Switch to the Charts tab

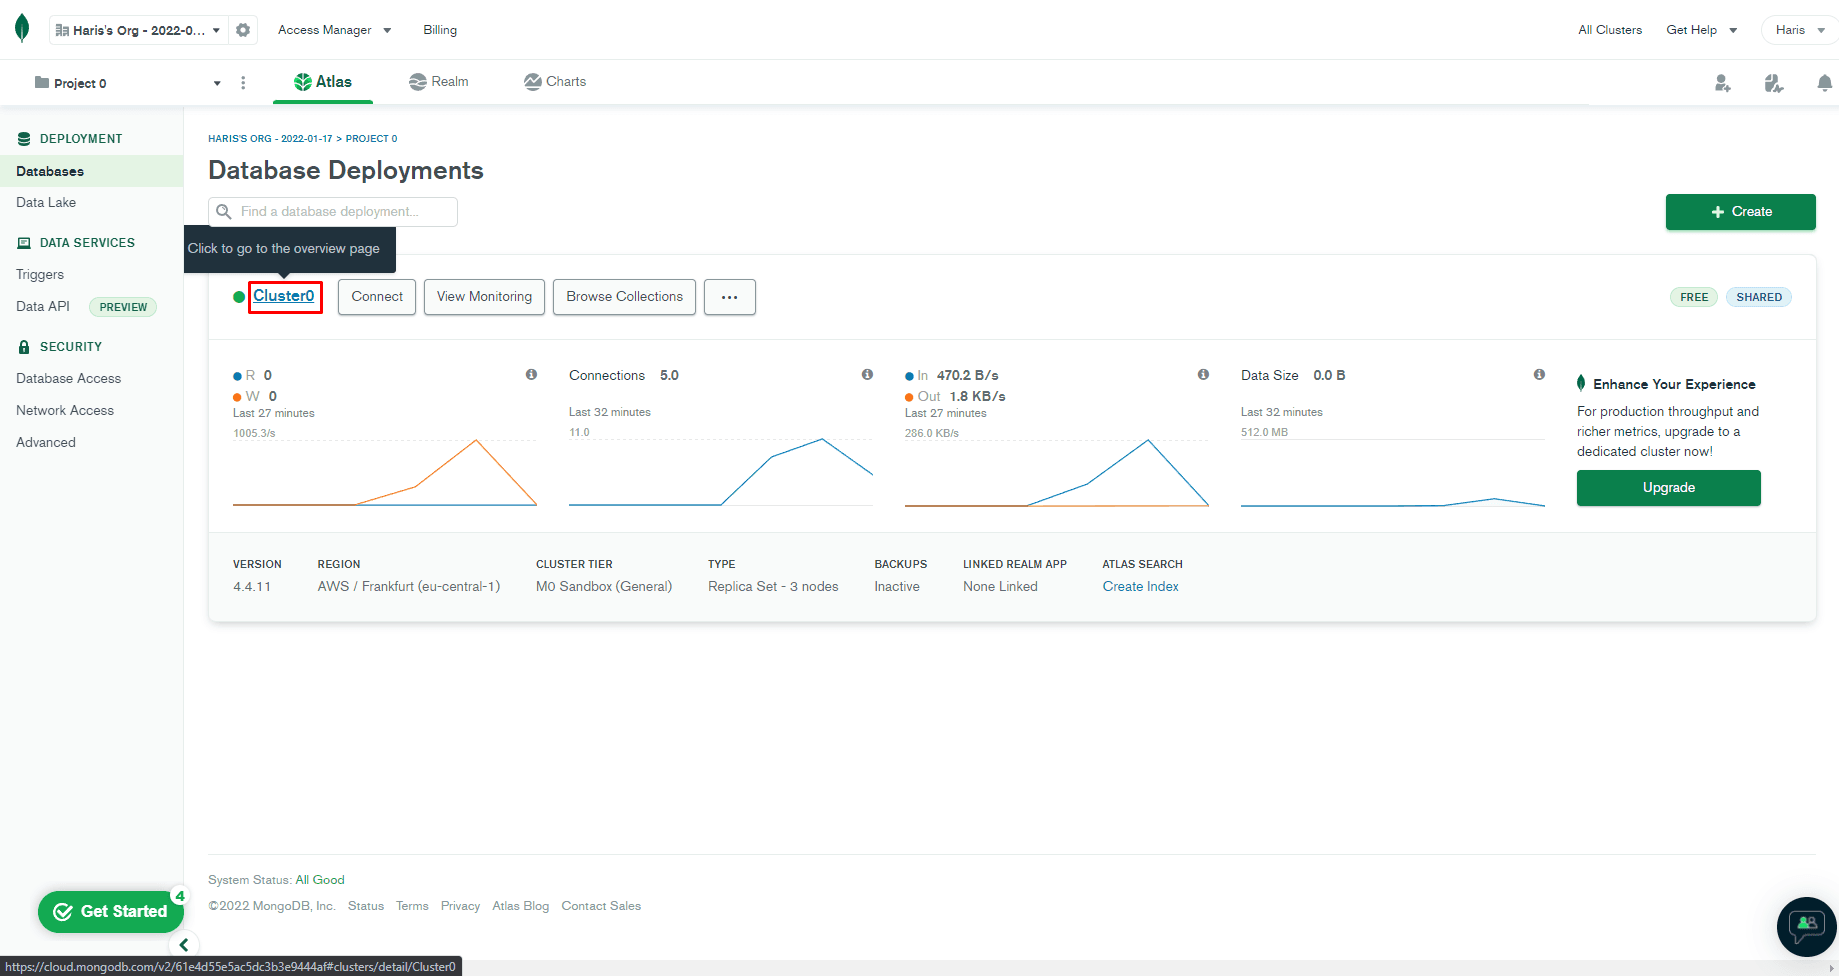(555, 82)
